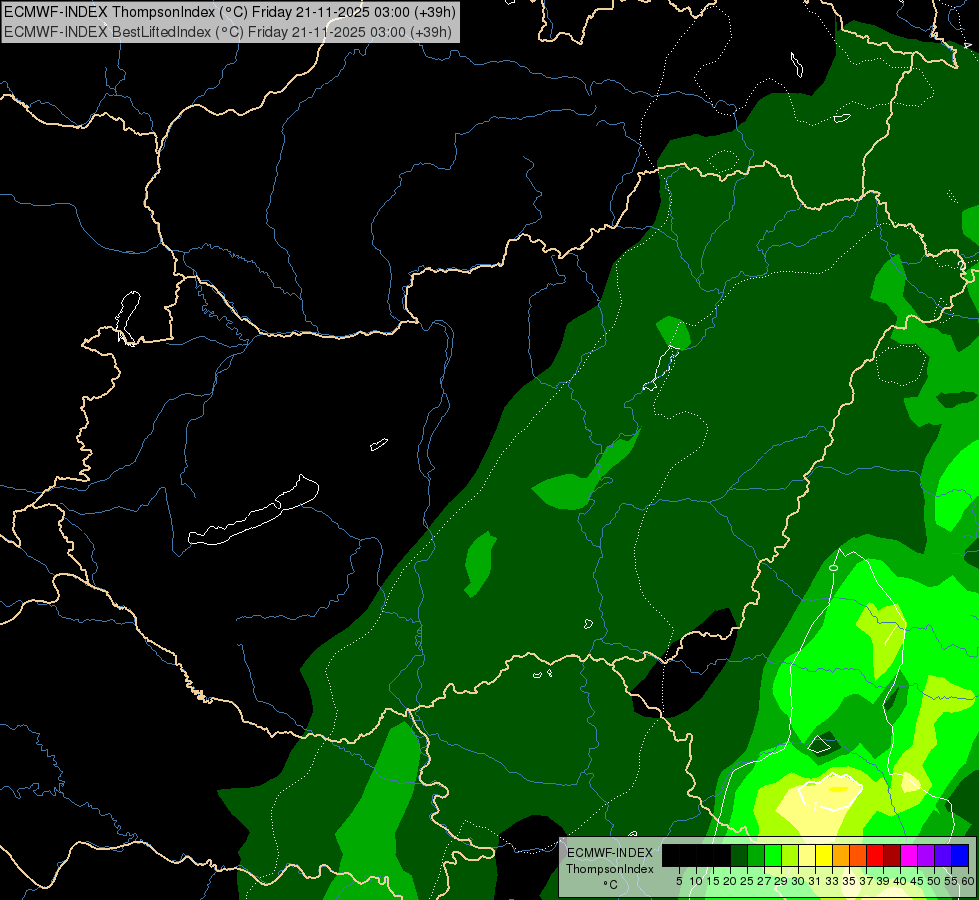
Task: Select the bright green 27-29 legend swatch
Action: (x=773, y=855)
